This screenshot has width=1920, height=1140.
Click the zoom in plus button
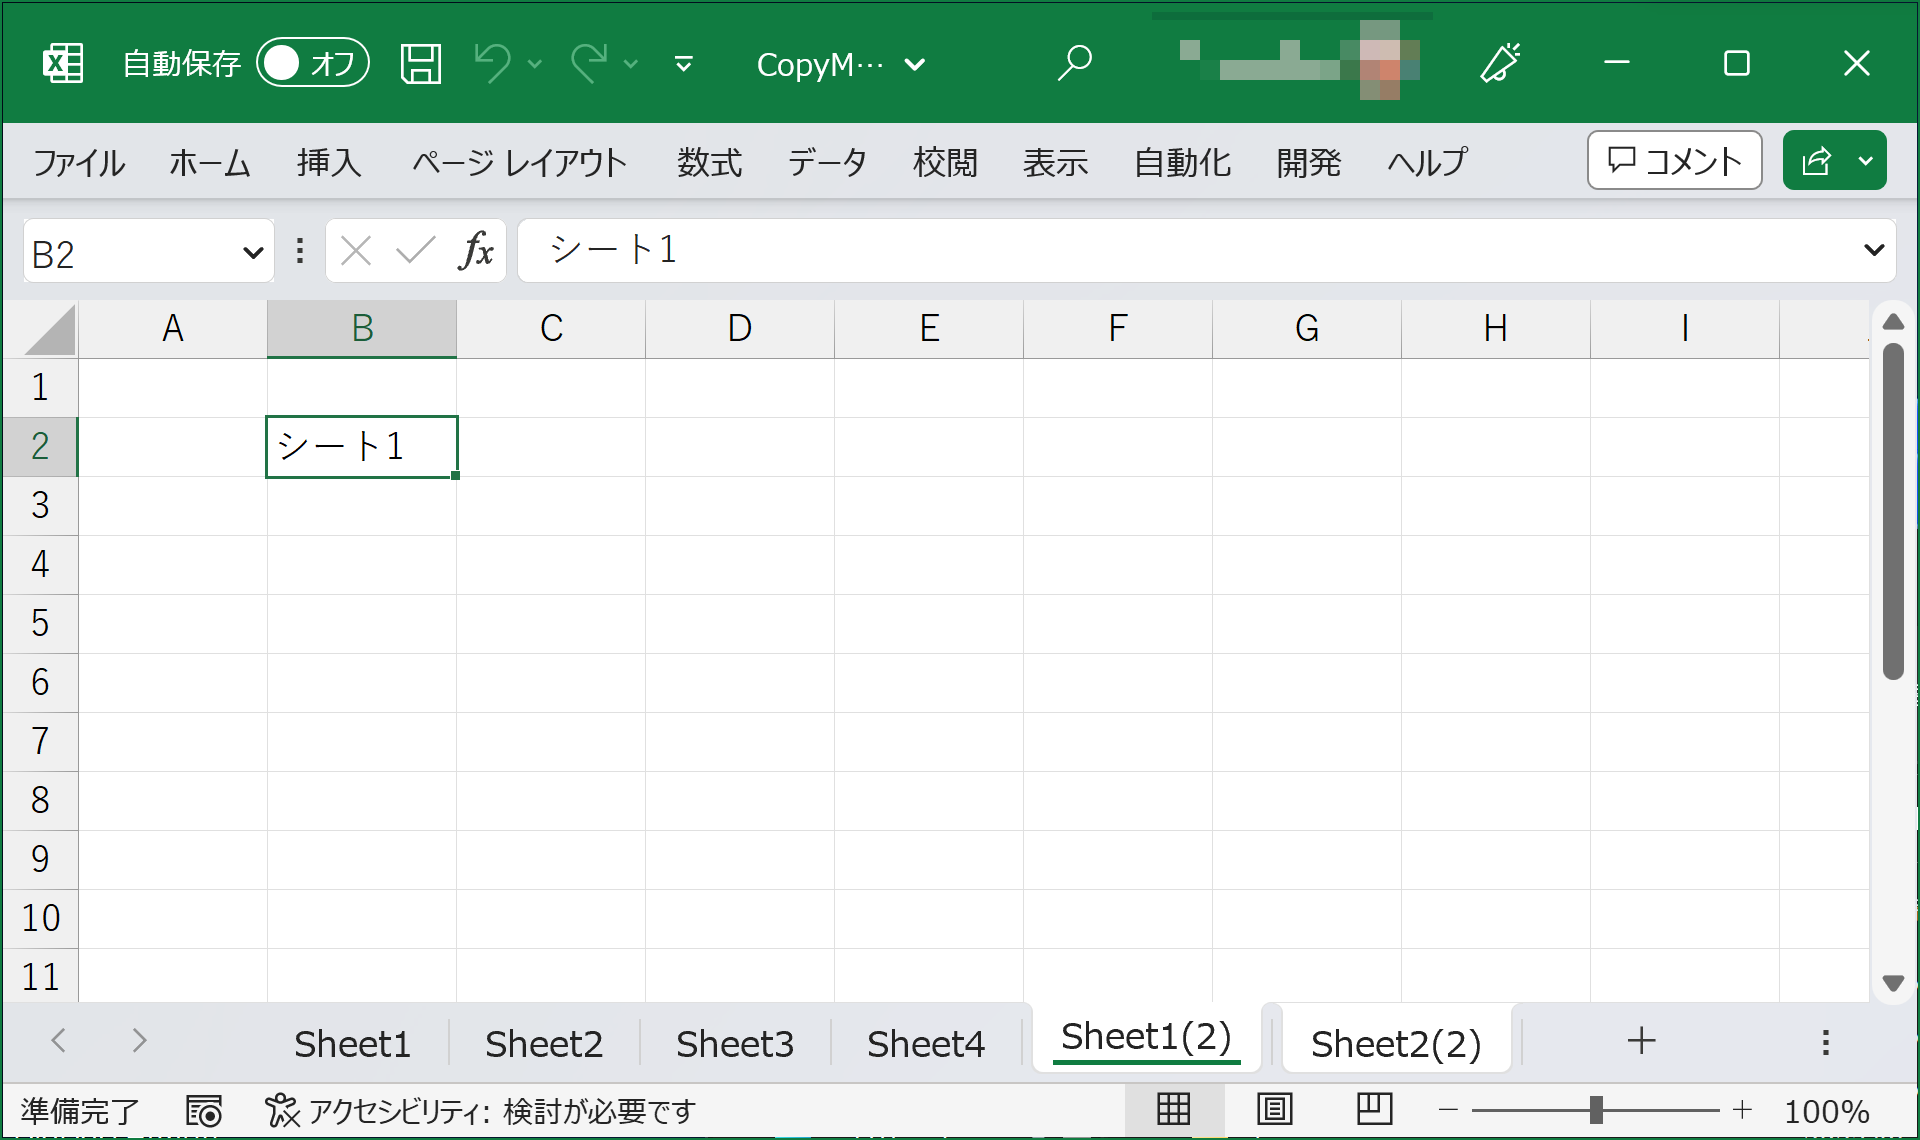point(1743,1109)
